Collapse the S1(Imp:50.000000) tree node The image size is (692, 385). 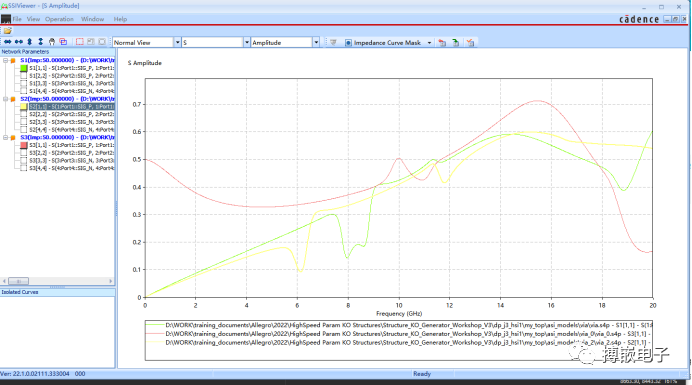5,60
